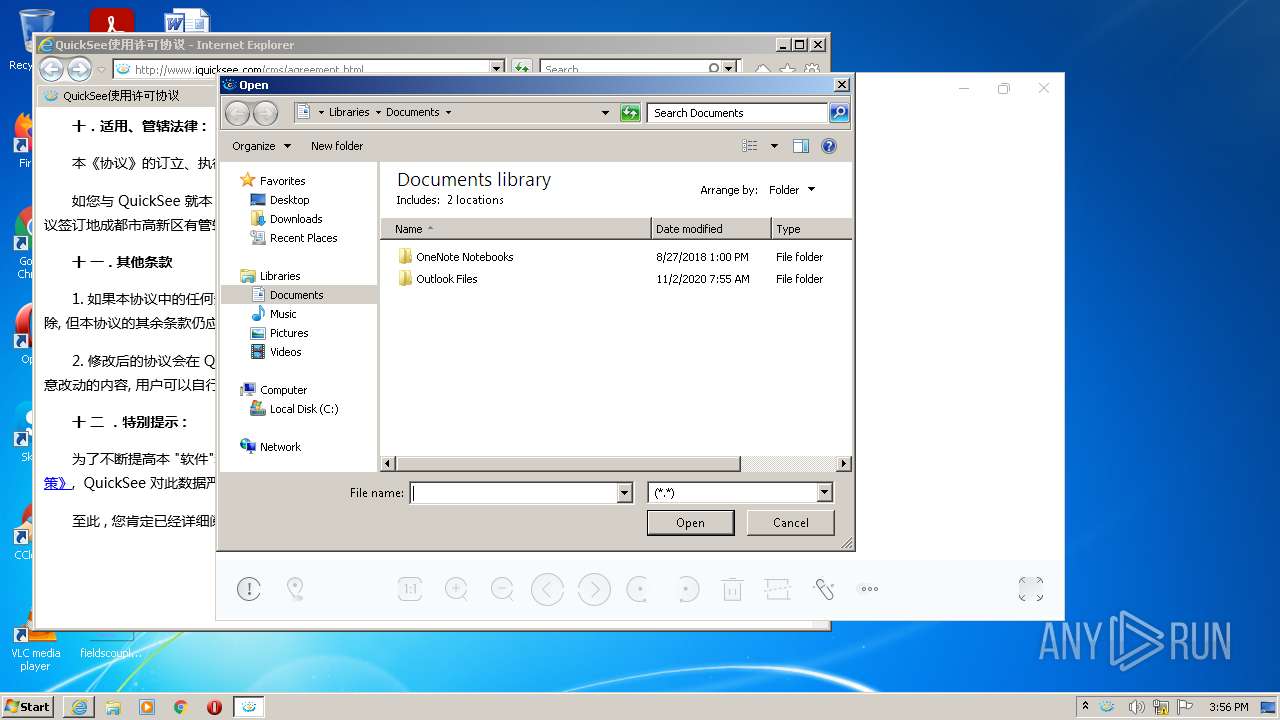Change your view icon in Open dialog
This screenshot has width=1280, height=720.
(x=750, y=146)
